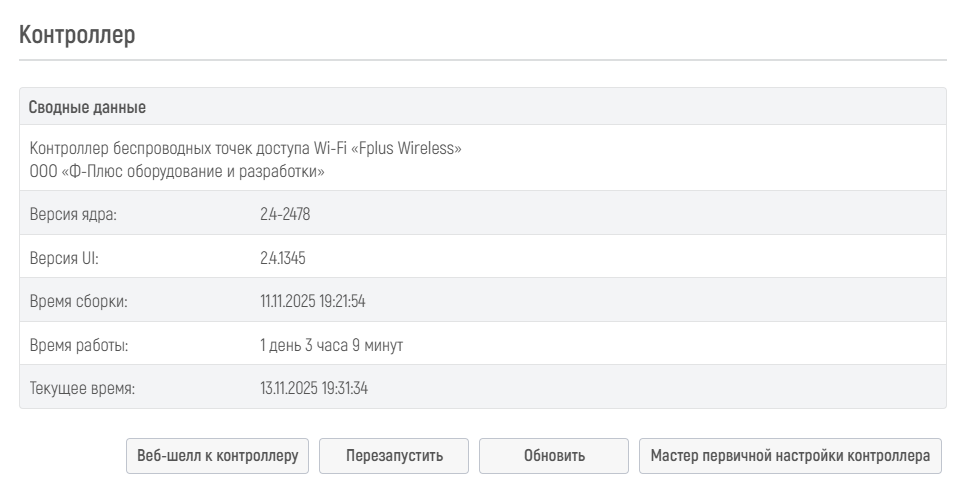Viewport: 962px width, 488px height.
Task: Select uptime value 1 день 3 часа 9 минут
Action: (331, 345)
